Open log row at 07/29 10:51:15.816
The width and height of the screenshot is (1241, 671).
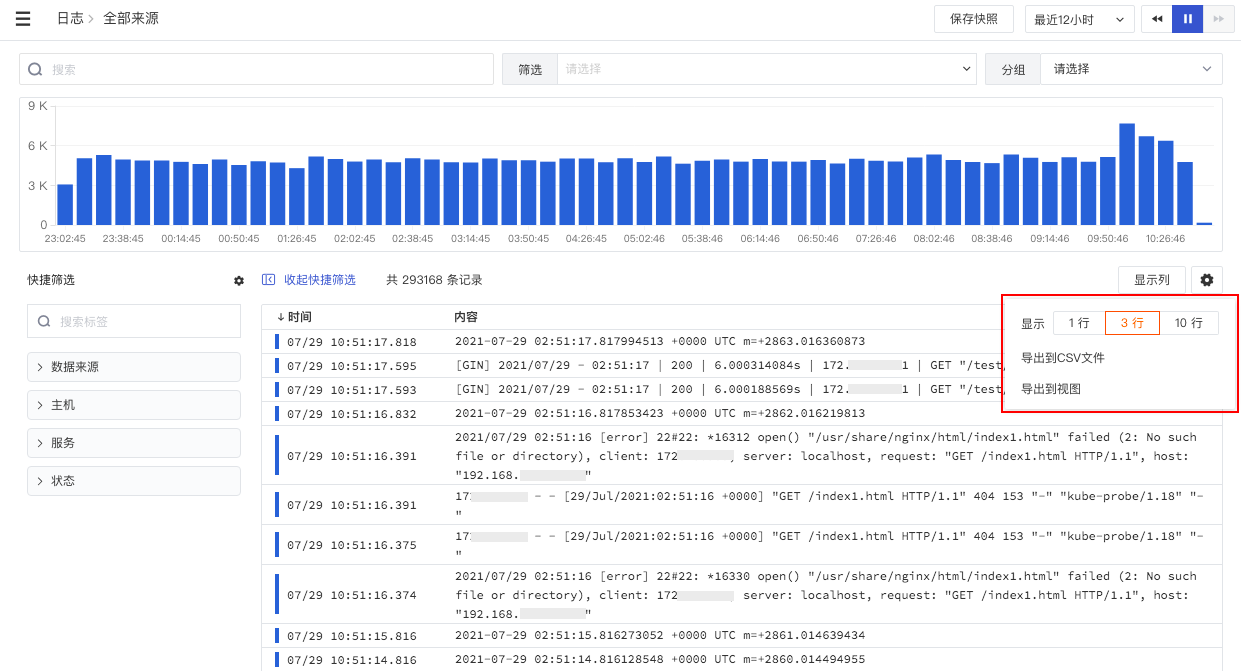[x=742, y=636]
